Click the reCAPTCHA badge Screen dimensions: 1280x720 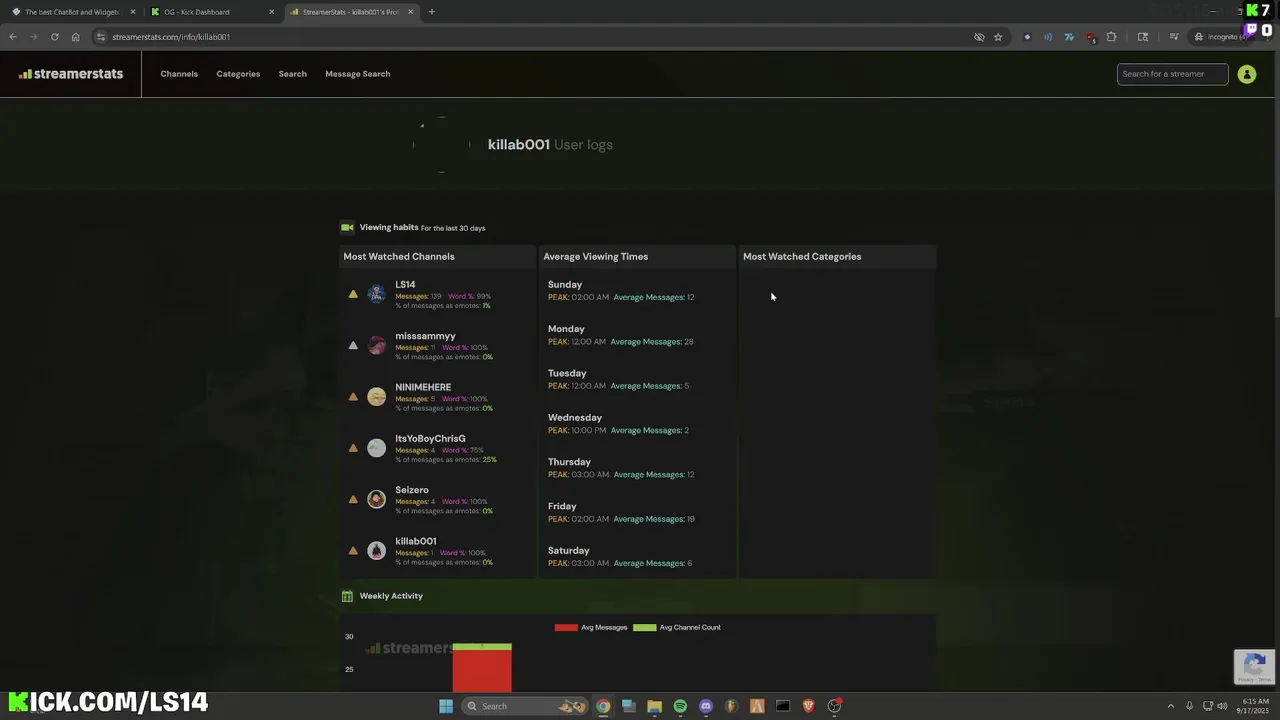click(x=1255, y=666)
